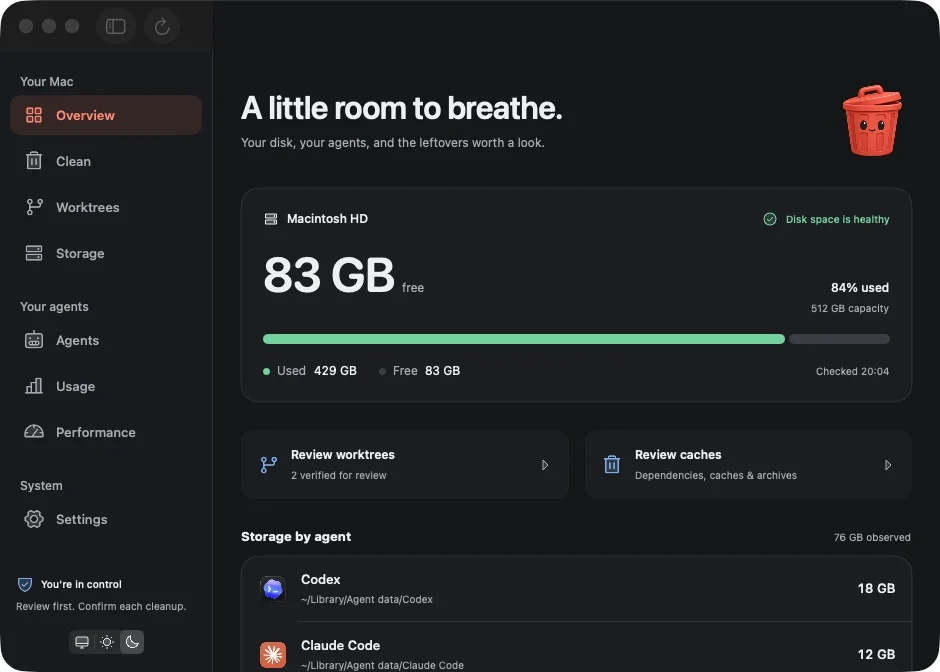Open the Review worktrees card

[x=405, y=465]
